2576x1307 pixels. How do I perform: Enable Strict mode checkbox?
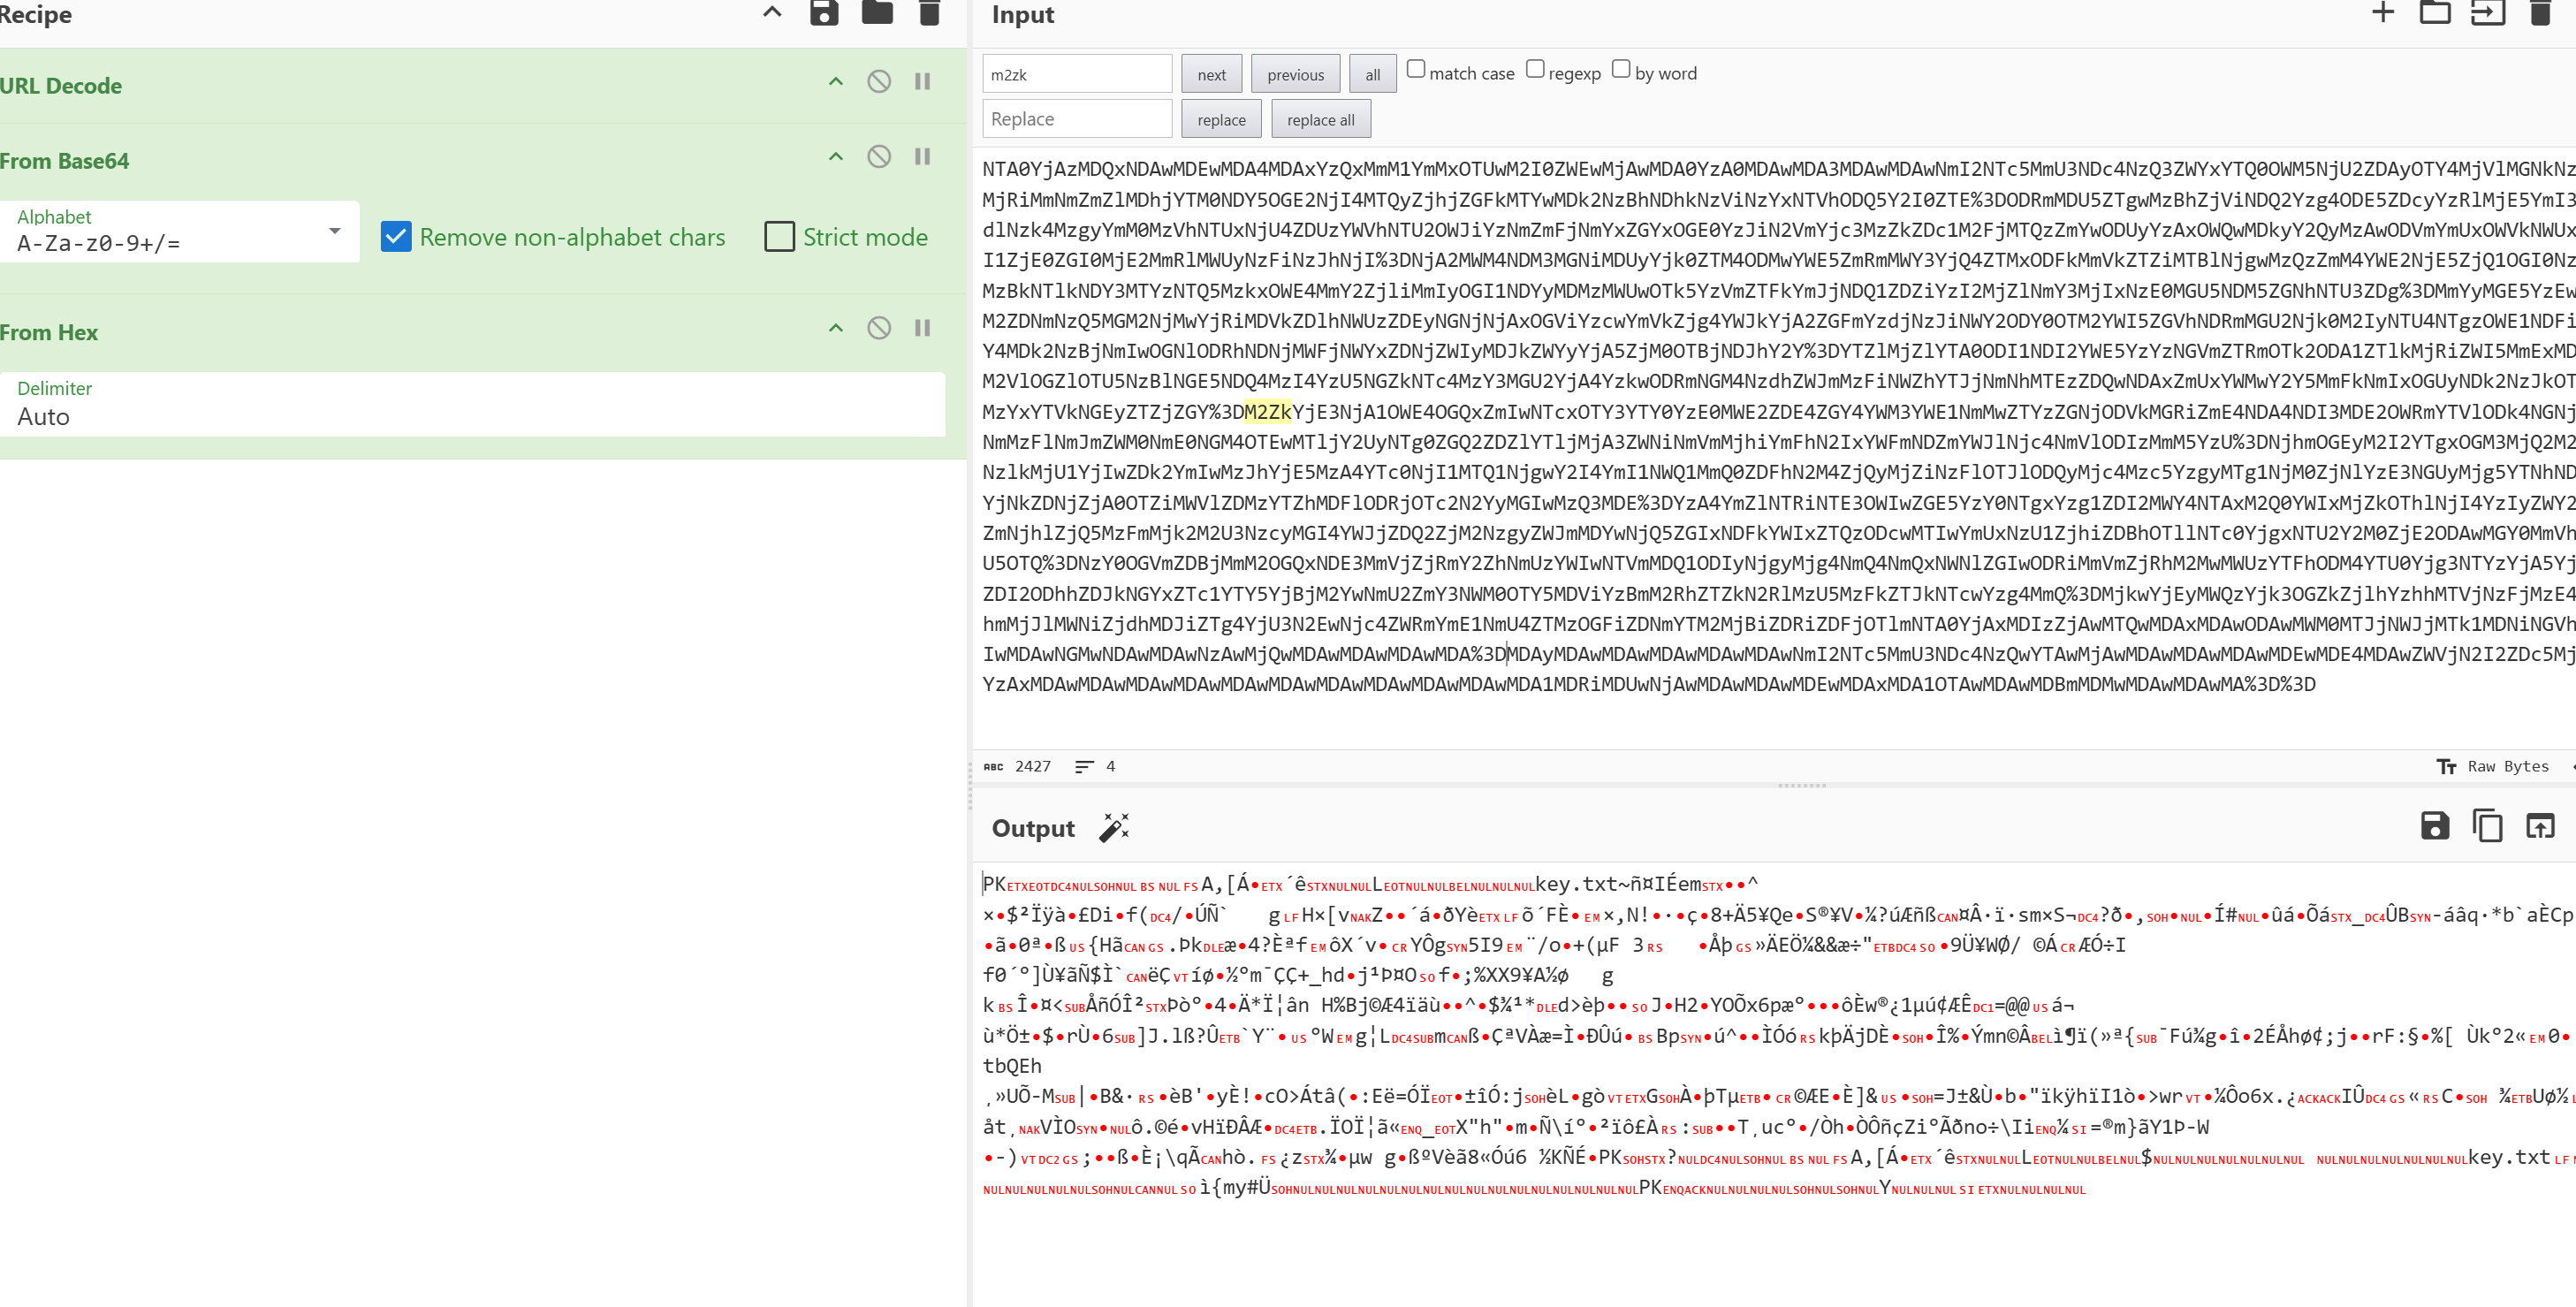click(779, 237)
